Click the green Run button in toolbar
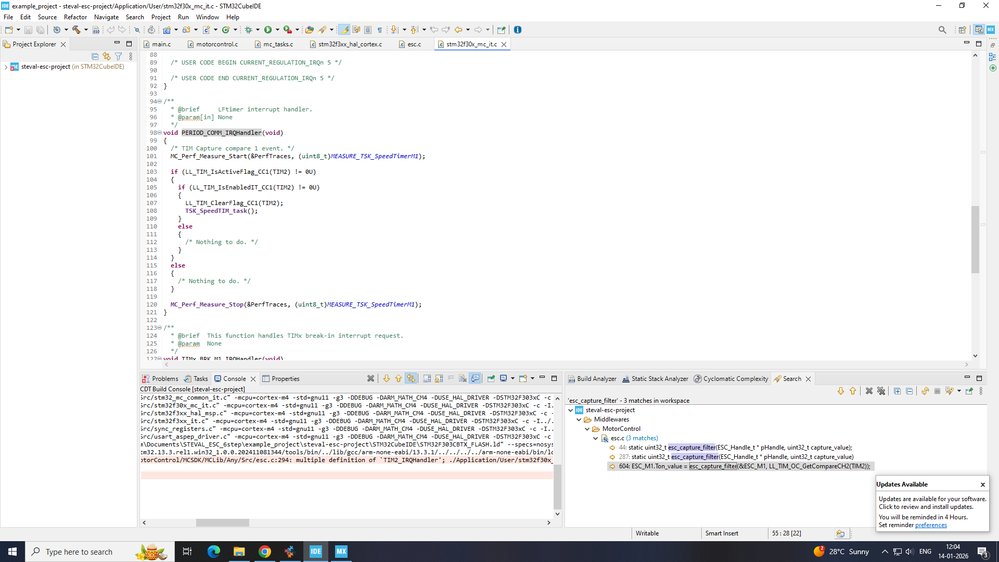The width and height of the screenshot is (999, 562). pyautogui.click(x=268, y=29)
